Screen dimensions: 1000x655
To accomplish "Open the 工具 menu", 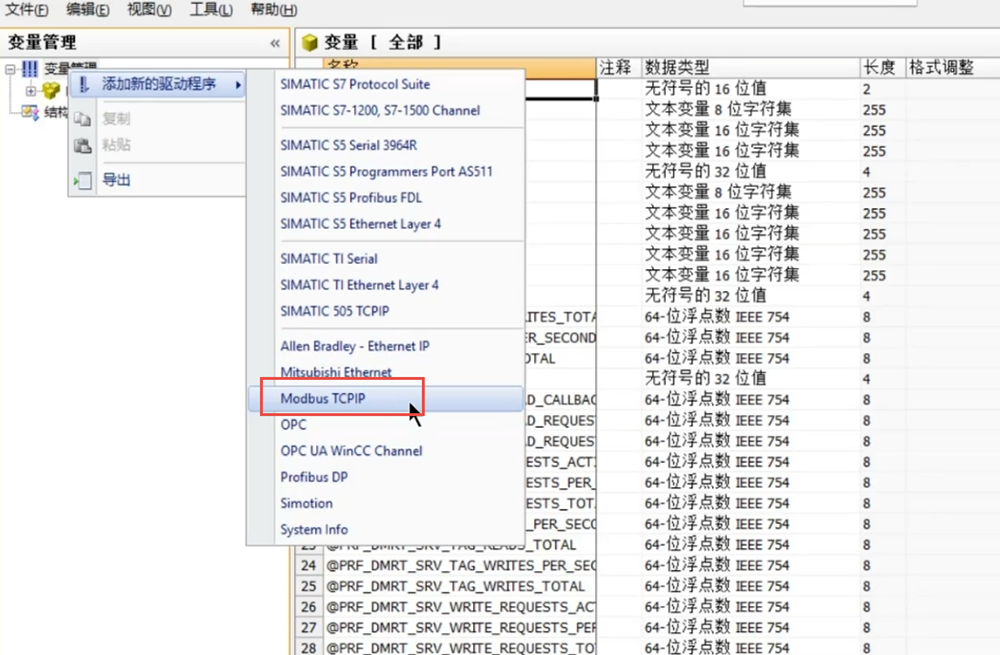I will pyautogui.click(x=211, y=9).
